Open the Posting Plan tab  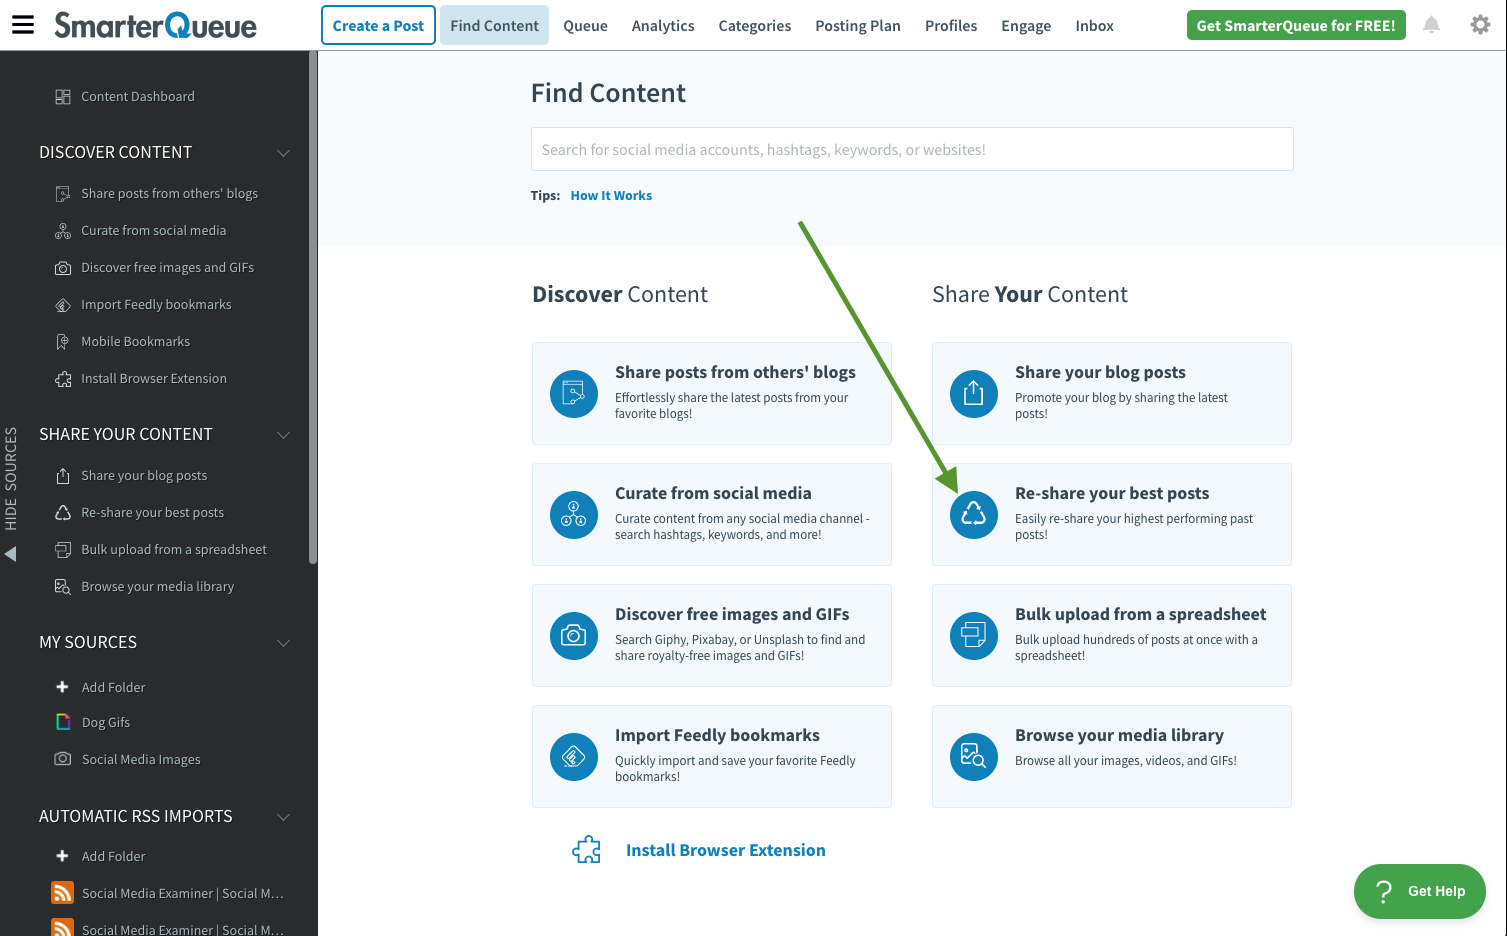click(x=858, y=26)
